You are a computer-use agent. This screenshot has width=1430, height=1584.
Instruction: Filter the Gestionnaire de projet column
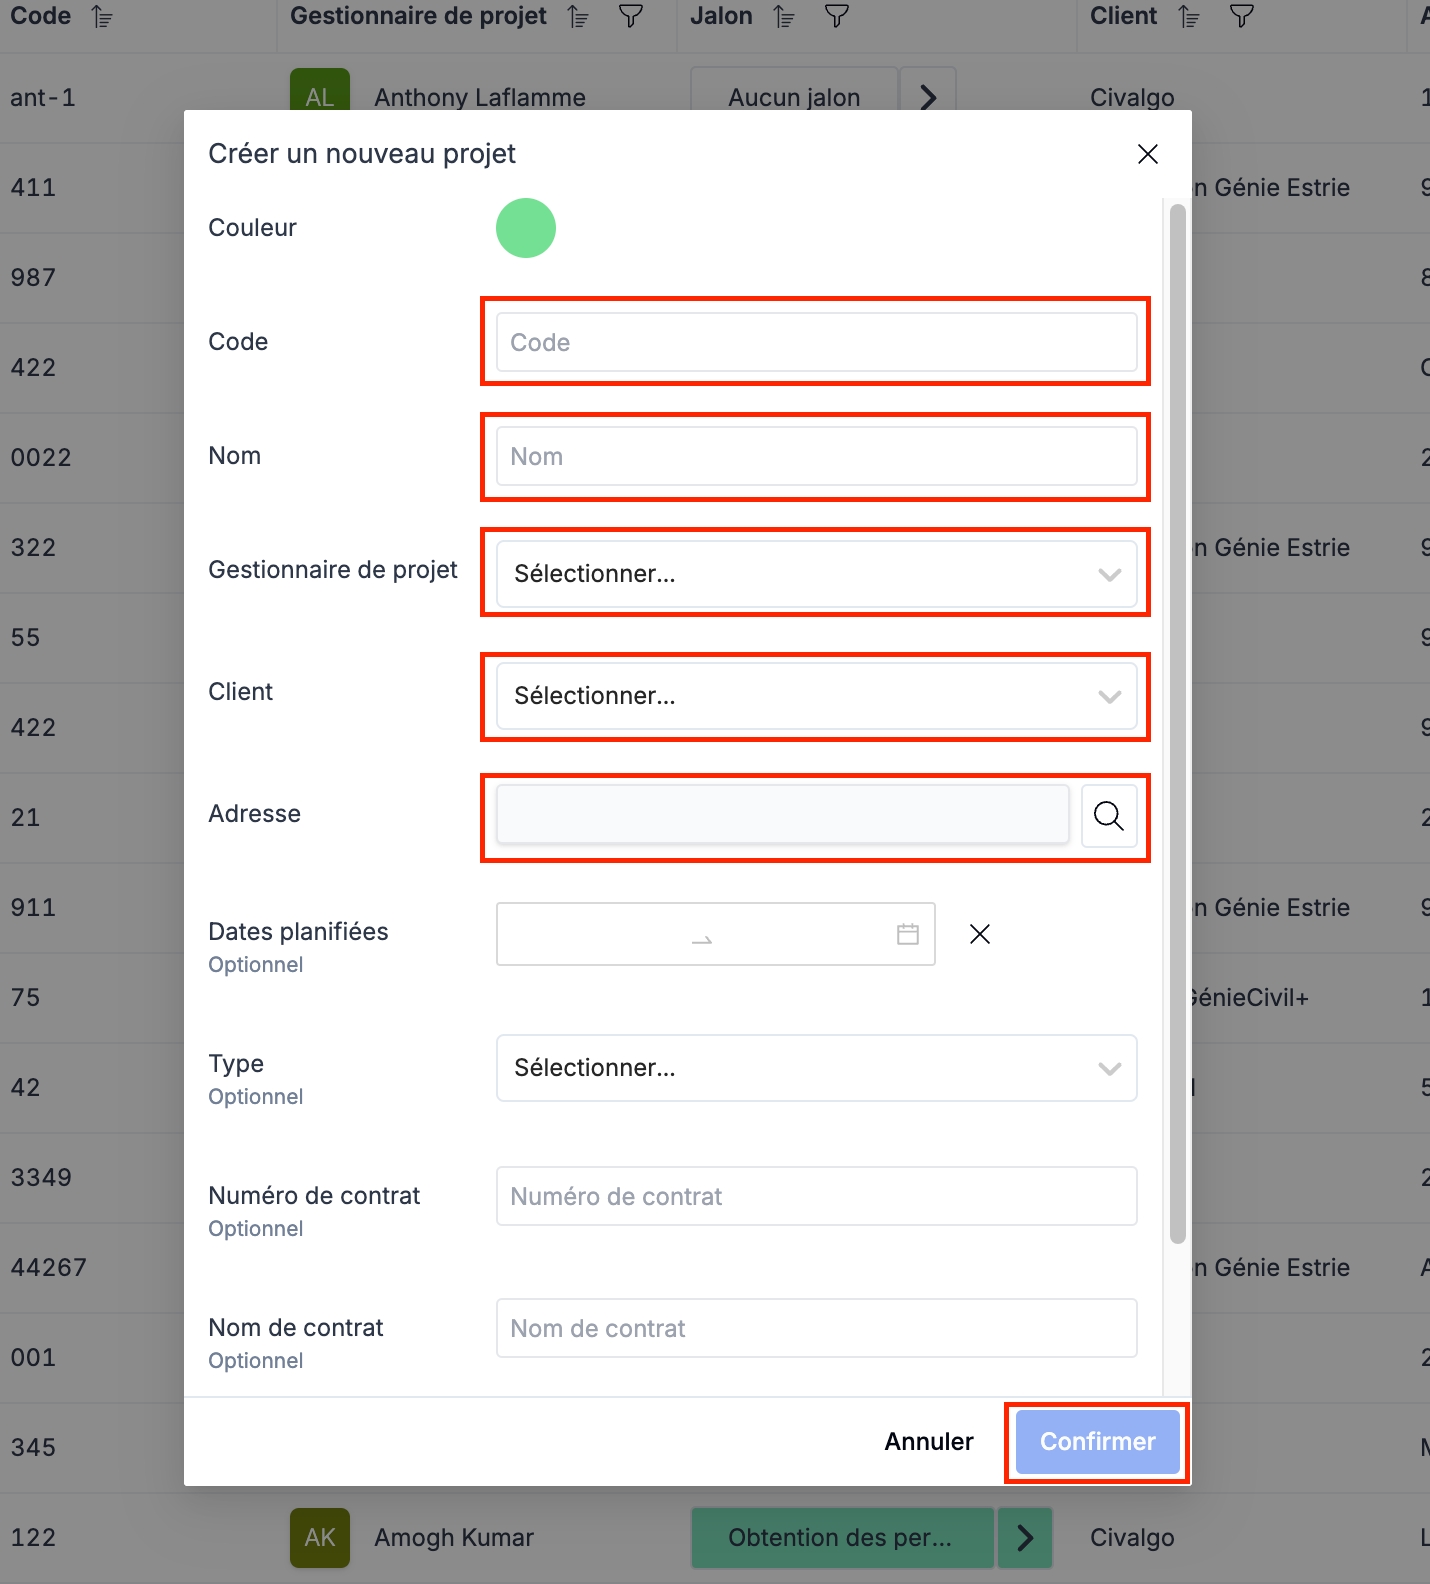(x=630, y=17)
